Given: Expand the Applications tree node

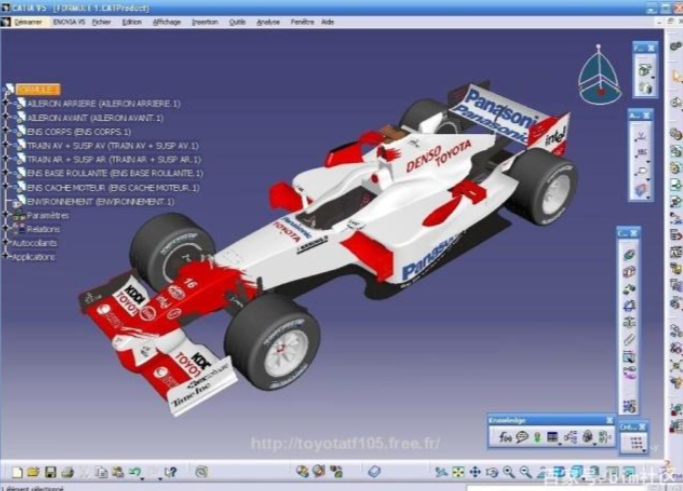Looking at the screenshot, I should pos(6,257).
